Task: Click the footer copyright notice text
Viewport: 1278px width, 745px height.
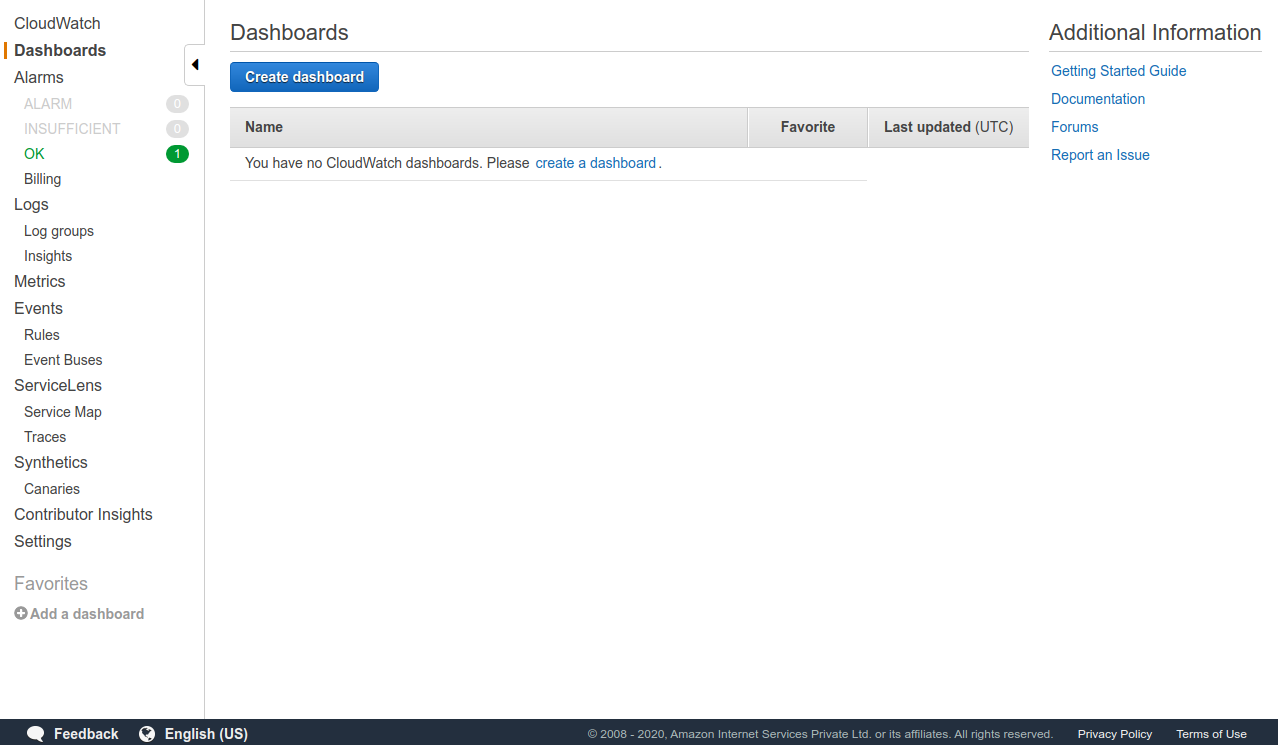Action: tap(820, 734)
